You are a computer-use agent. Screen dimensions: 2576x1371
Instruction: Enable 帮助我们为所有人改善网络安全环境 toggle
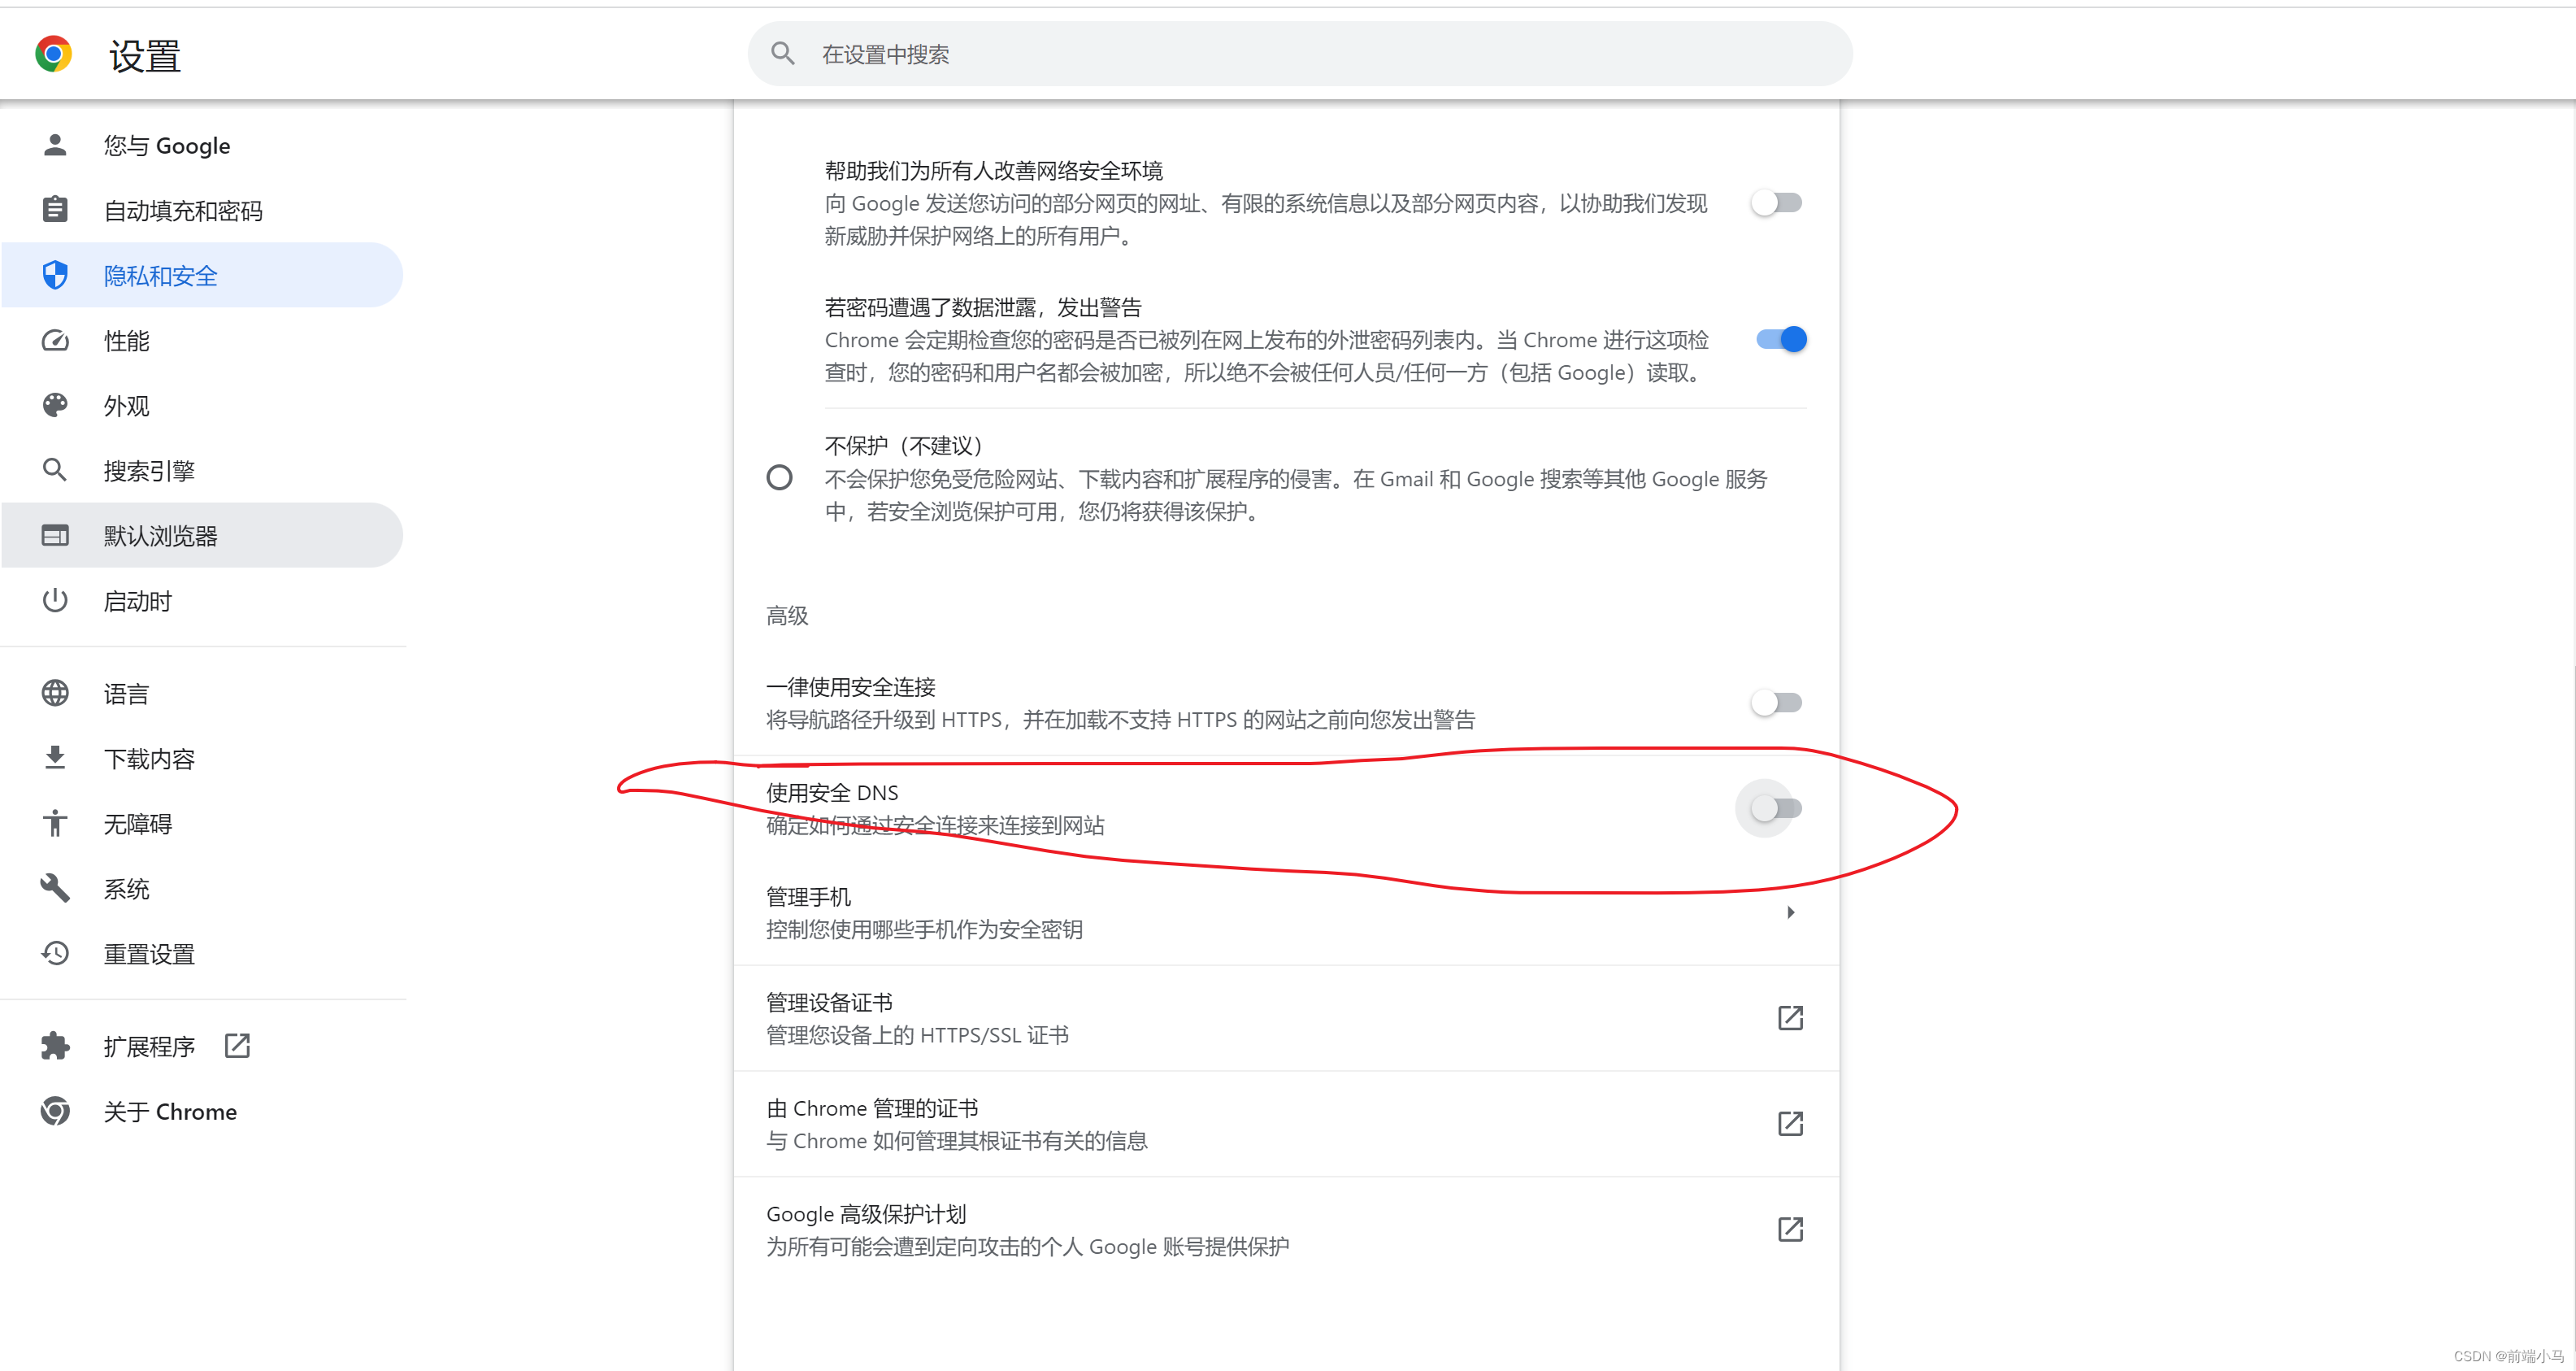coord(1777,203)
